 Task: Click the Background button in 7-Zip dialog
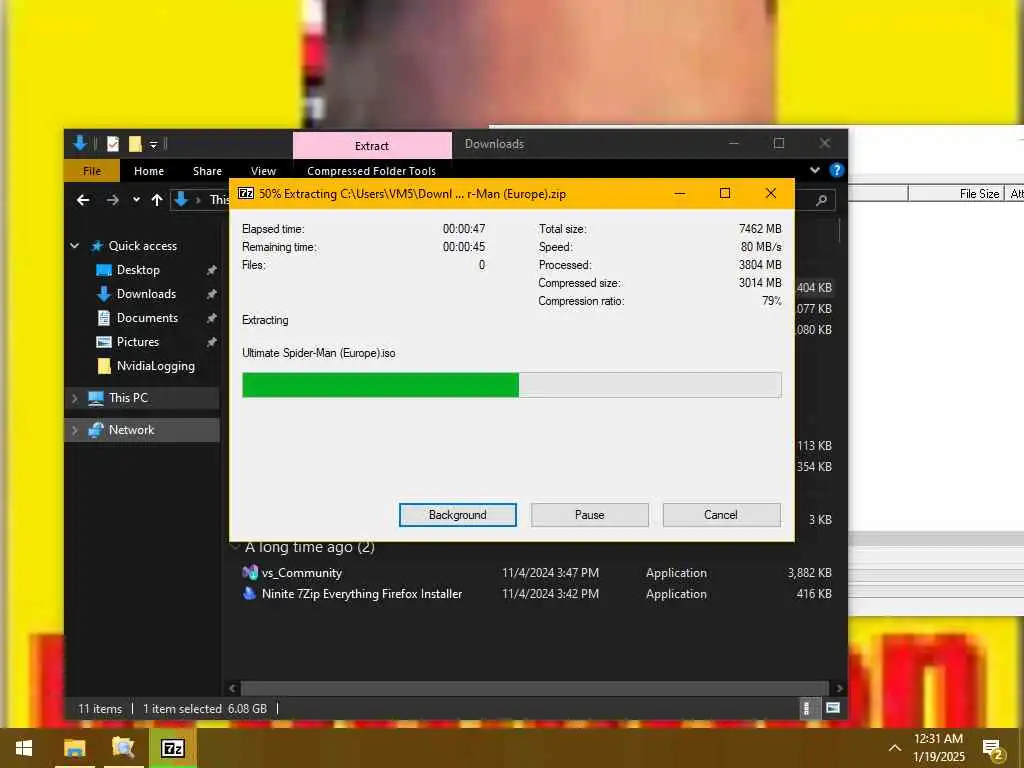tap(457, 515)
